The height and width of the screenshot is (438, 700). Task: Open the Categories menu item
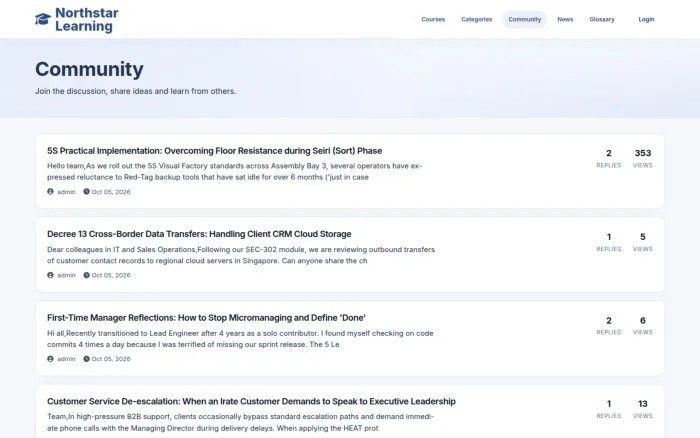(476, 19)
